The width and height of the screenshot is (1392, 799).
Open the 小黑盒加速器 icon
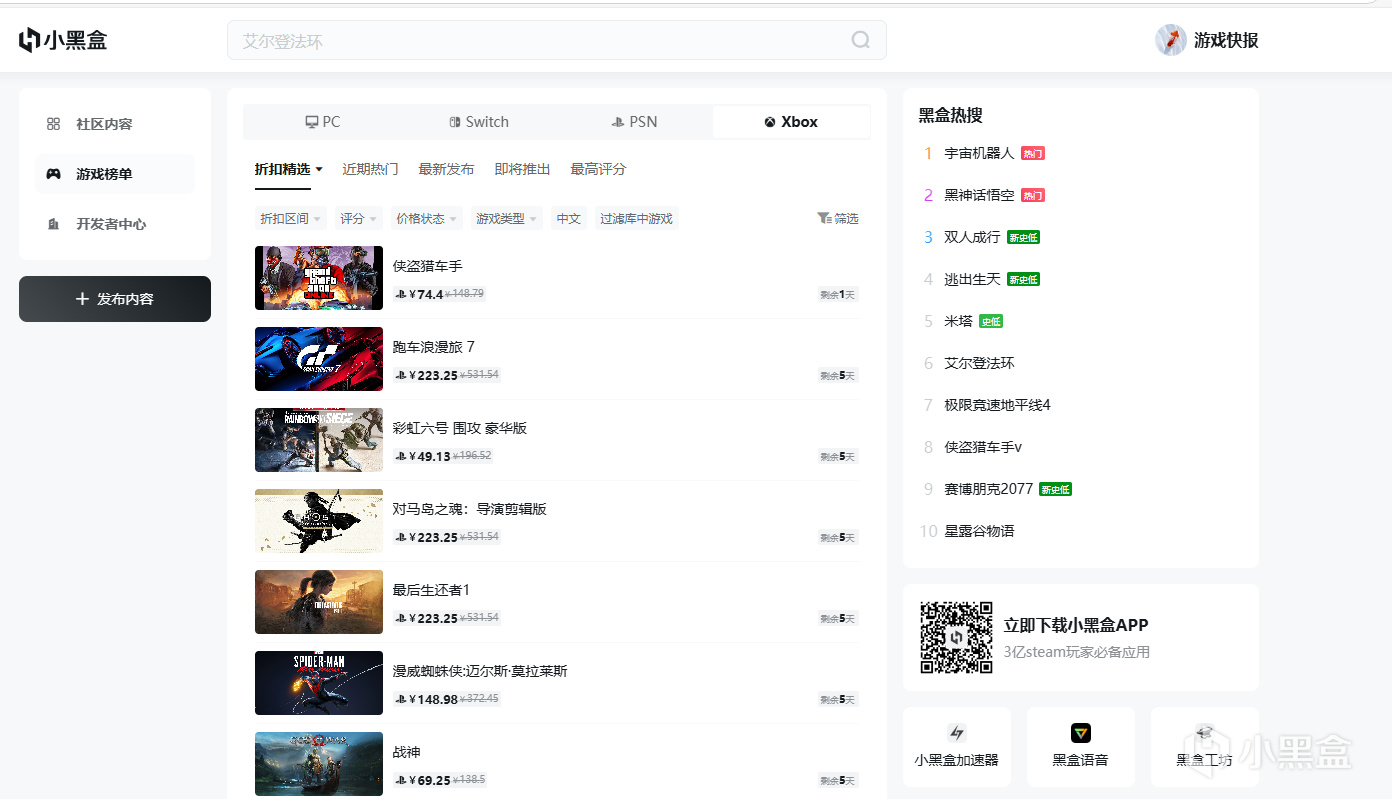coord(957,733)
